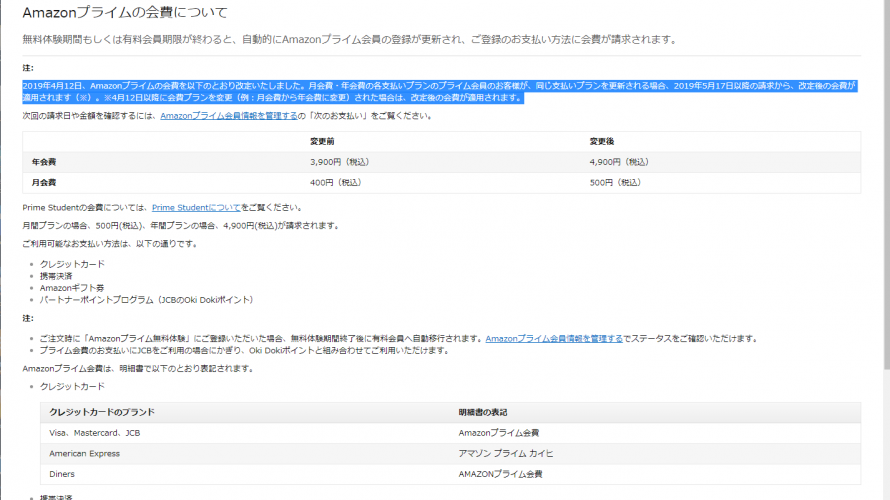Click the 'クレジットカード' bullet above the brand table
The image size is (890, 500).
pos(72,386)
